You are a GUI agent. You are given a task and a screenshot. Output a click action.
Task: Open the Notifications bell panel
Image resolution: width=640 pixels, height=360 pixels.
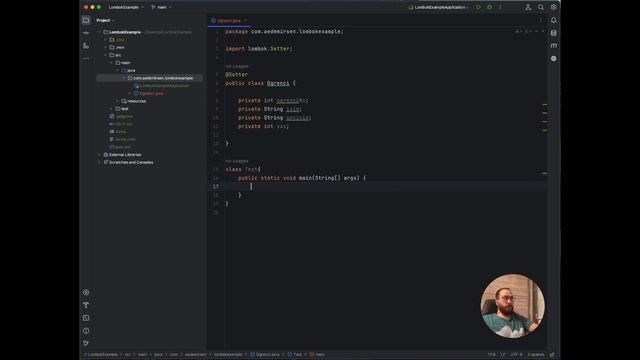click(x=553, y=20)
